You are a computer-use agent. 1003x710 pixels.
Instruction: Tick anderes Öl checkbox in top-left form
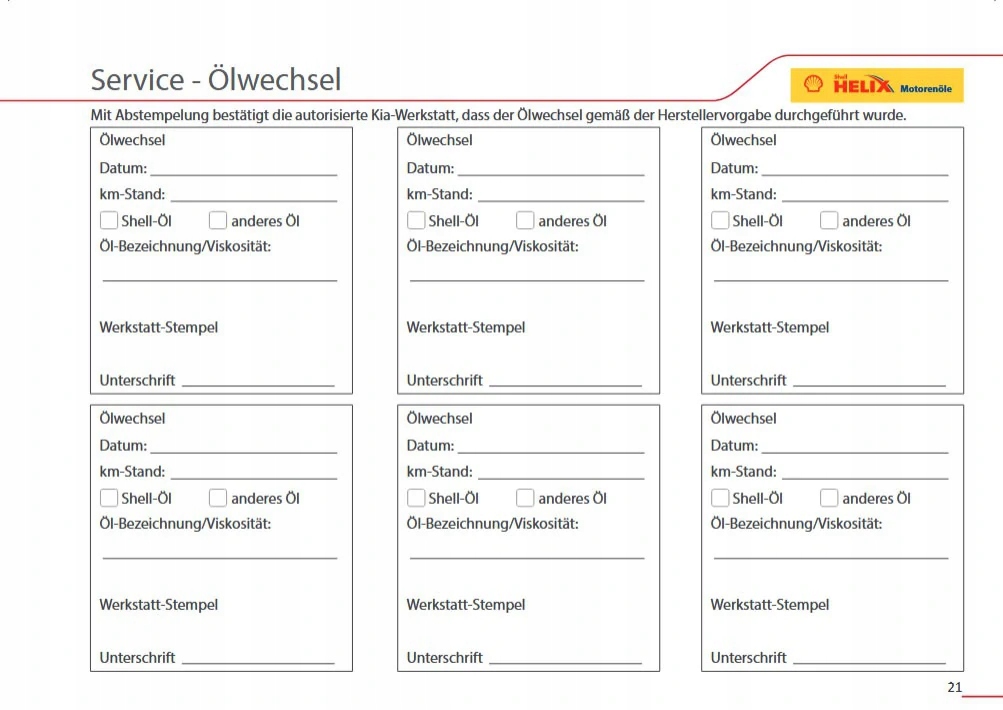click(217, 220)
